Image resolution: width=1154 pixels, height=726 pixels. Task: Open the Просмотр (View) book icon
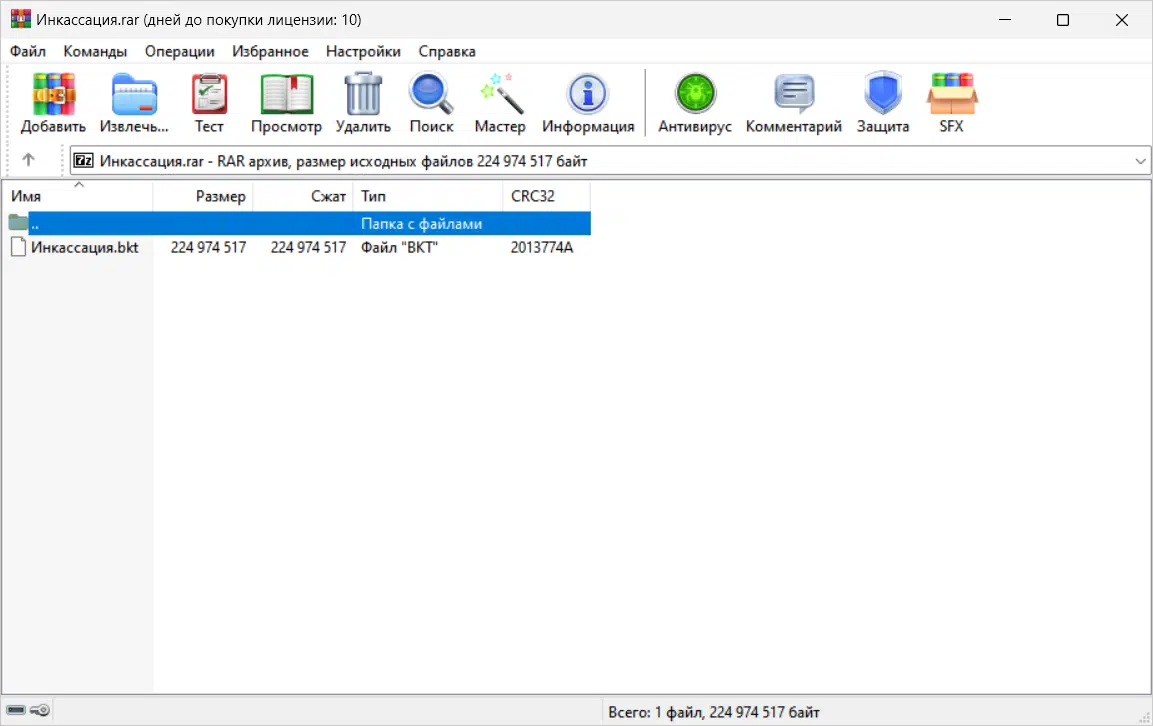[x=286, y=94]
